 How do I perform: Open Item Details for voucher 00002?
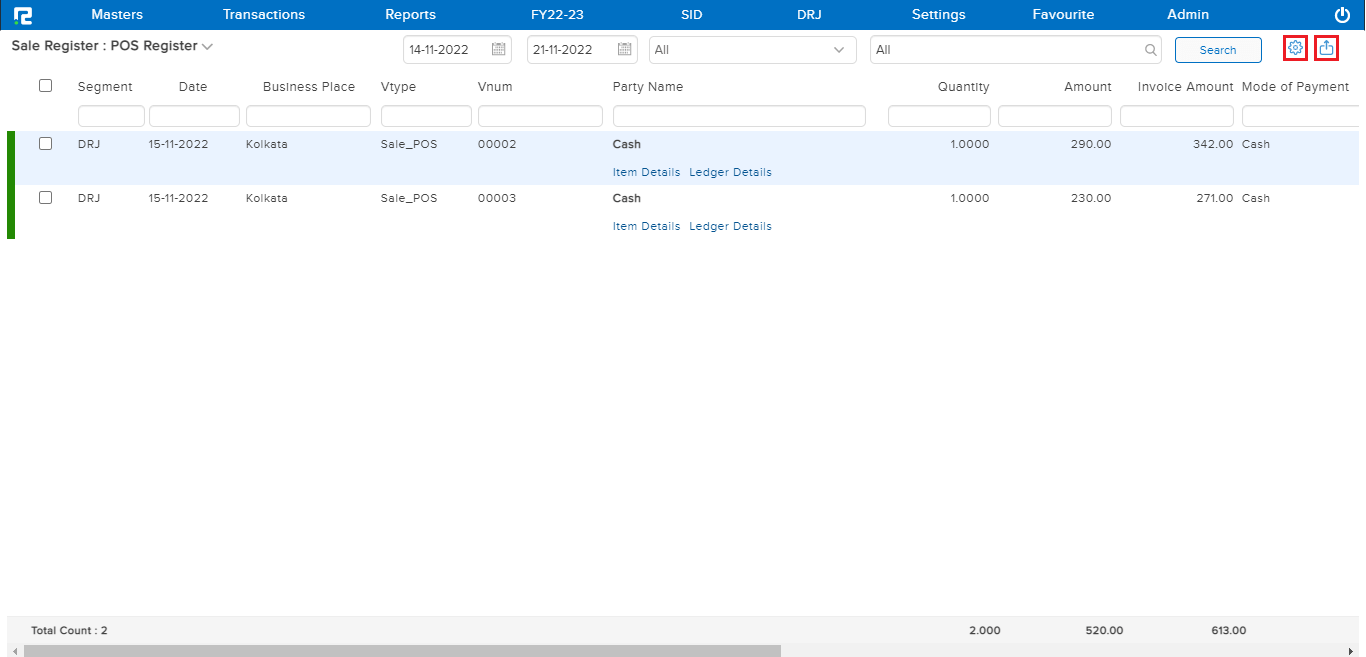pos(646,172)
